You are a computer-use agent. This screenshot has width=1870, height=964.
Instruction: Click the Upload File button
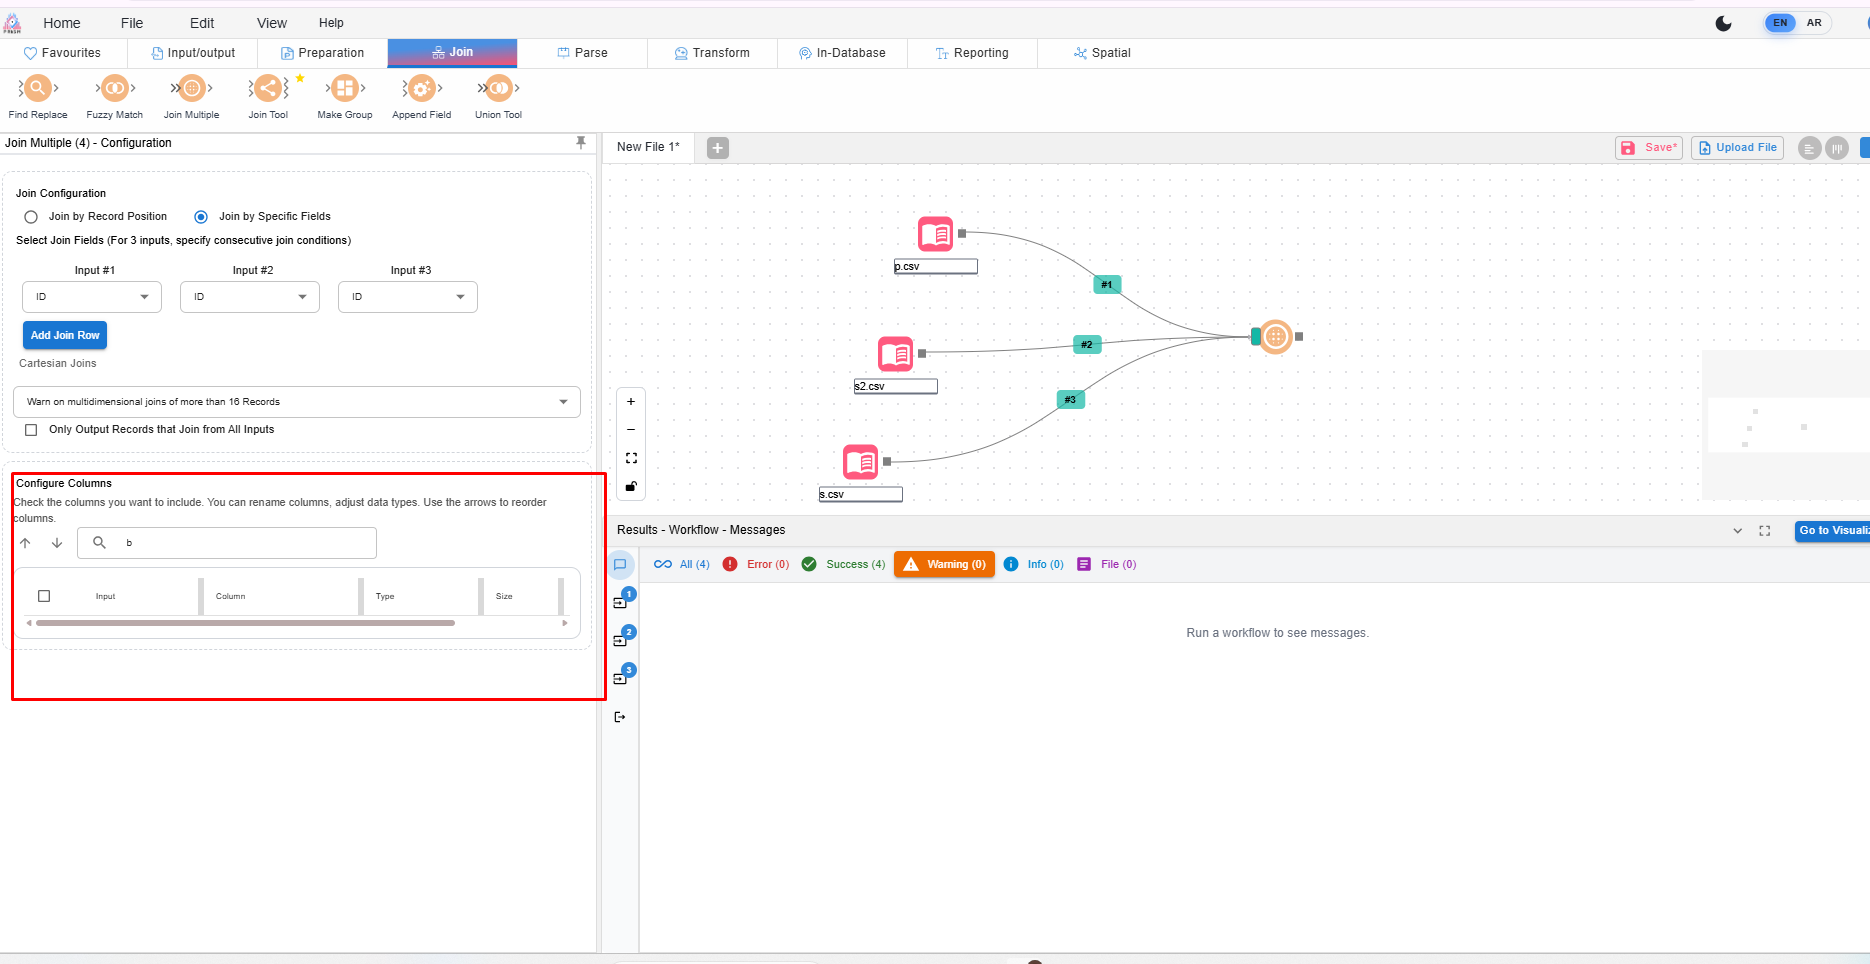(1737, 148)
